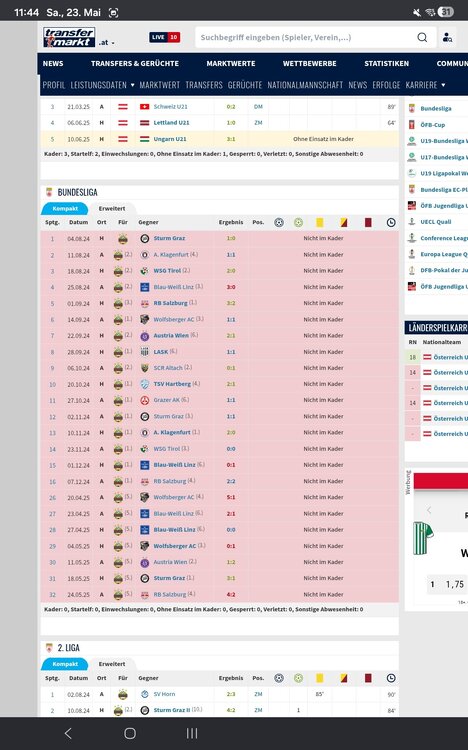Open the Bundesliga section crest icon

[x=49, y=192]
